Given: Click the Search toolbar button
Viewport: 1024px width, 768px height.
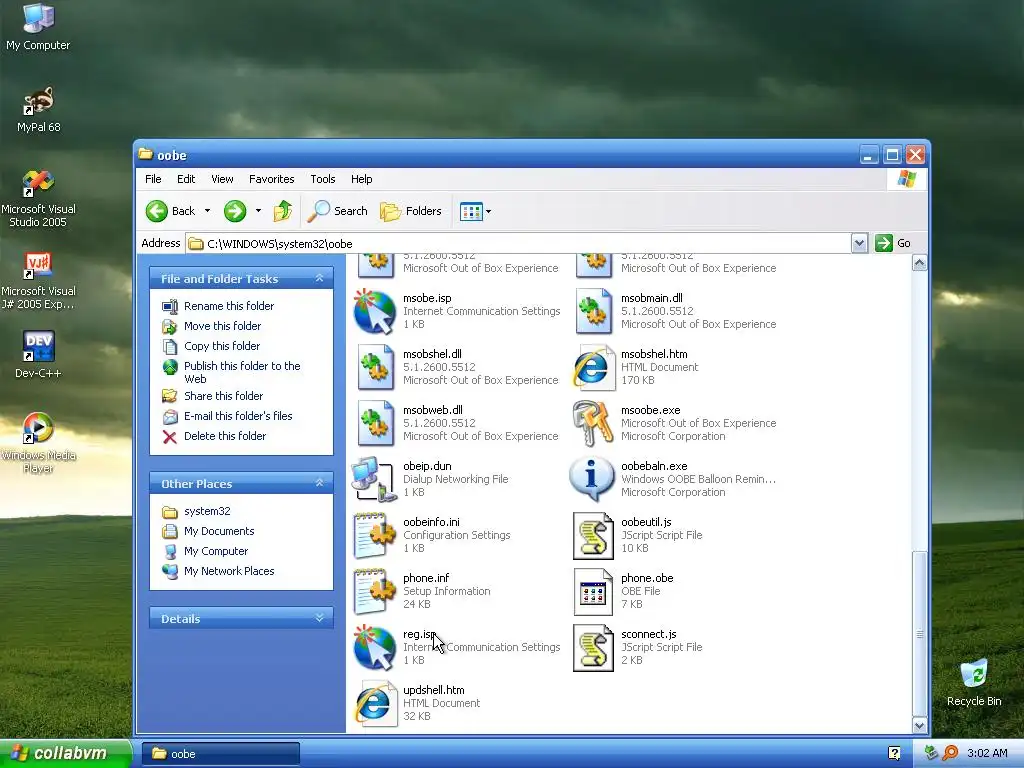Looking at the screenshot, I should click(338, 211).
